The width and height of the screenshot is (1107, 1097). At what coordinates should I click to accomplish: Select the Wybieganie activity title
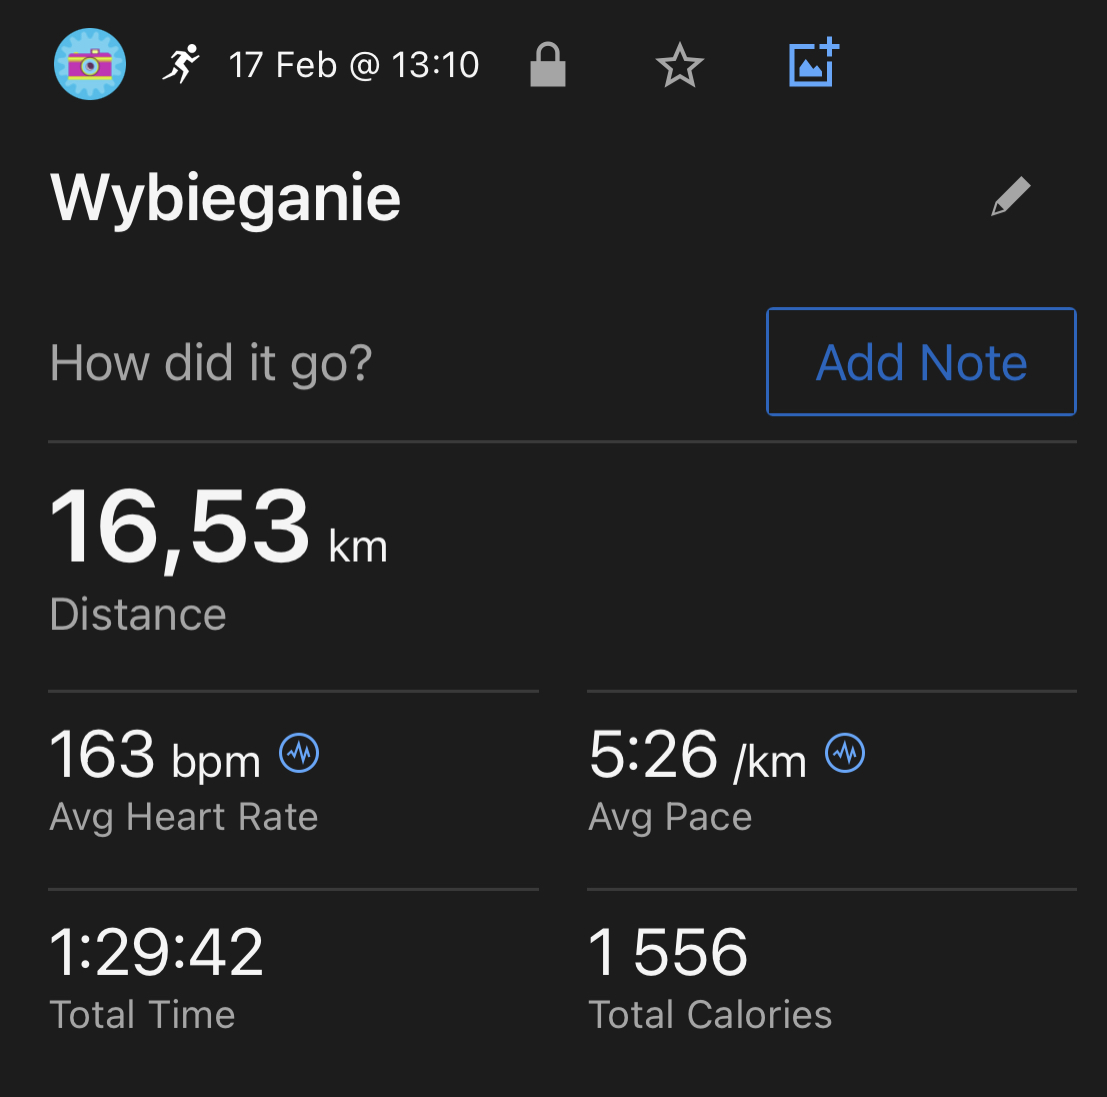[x=226, y=198]
